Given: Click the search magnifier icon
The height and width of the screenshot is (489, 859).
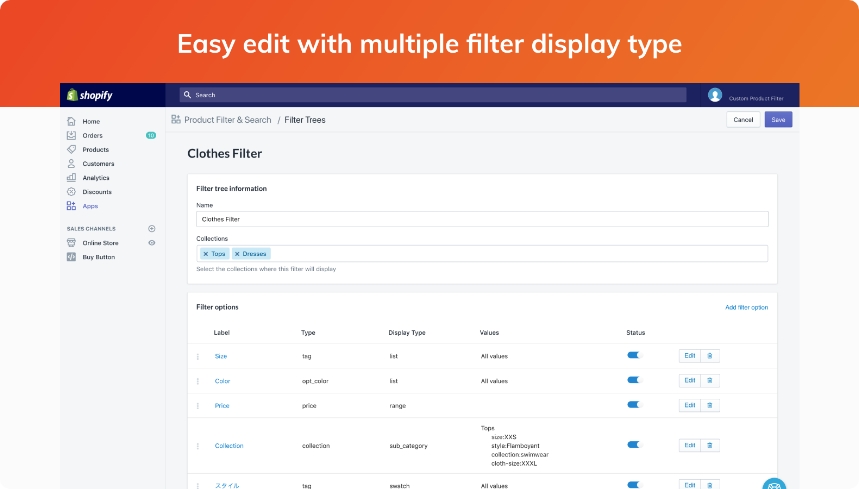Looking at the screenshot, I should pyautogui.click(x=187, y=95).
